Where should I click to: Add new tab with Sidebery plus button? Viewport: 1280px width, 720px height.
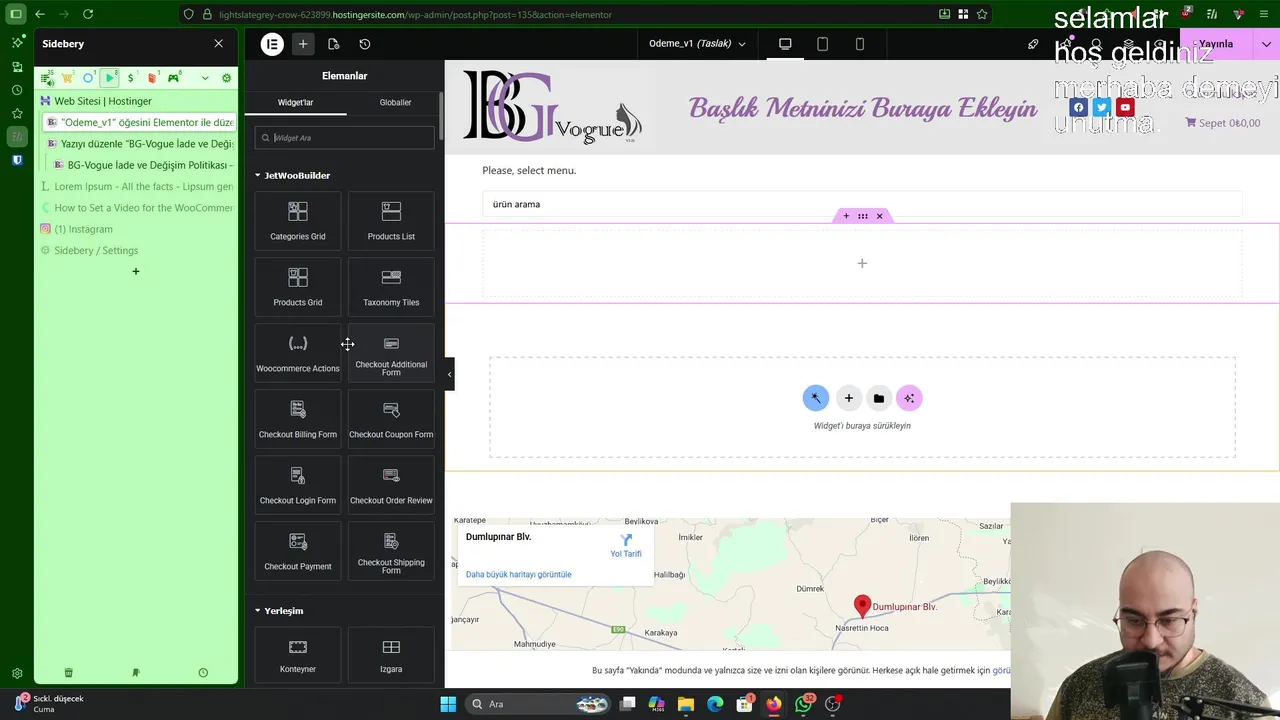click(136, 272)
